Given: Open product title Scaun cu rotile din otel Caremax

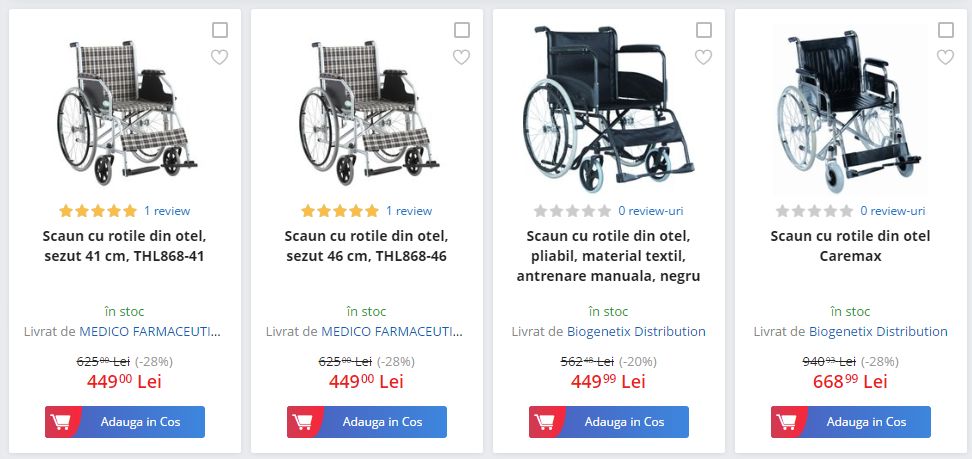Looking at the screenshot, I should pyautogui.click(x=850, y=246).
